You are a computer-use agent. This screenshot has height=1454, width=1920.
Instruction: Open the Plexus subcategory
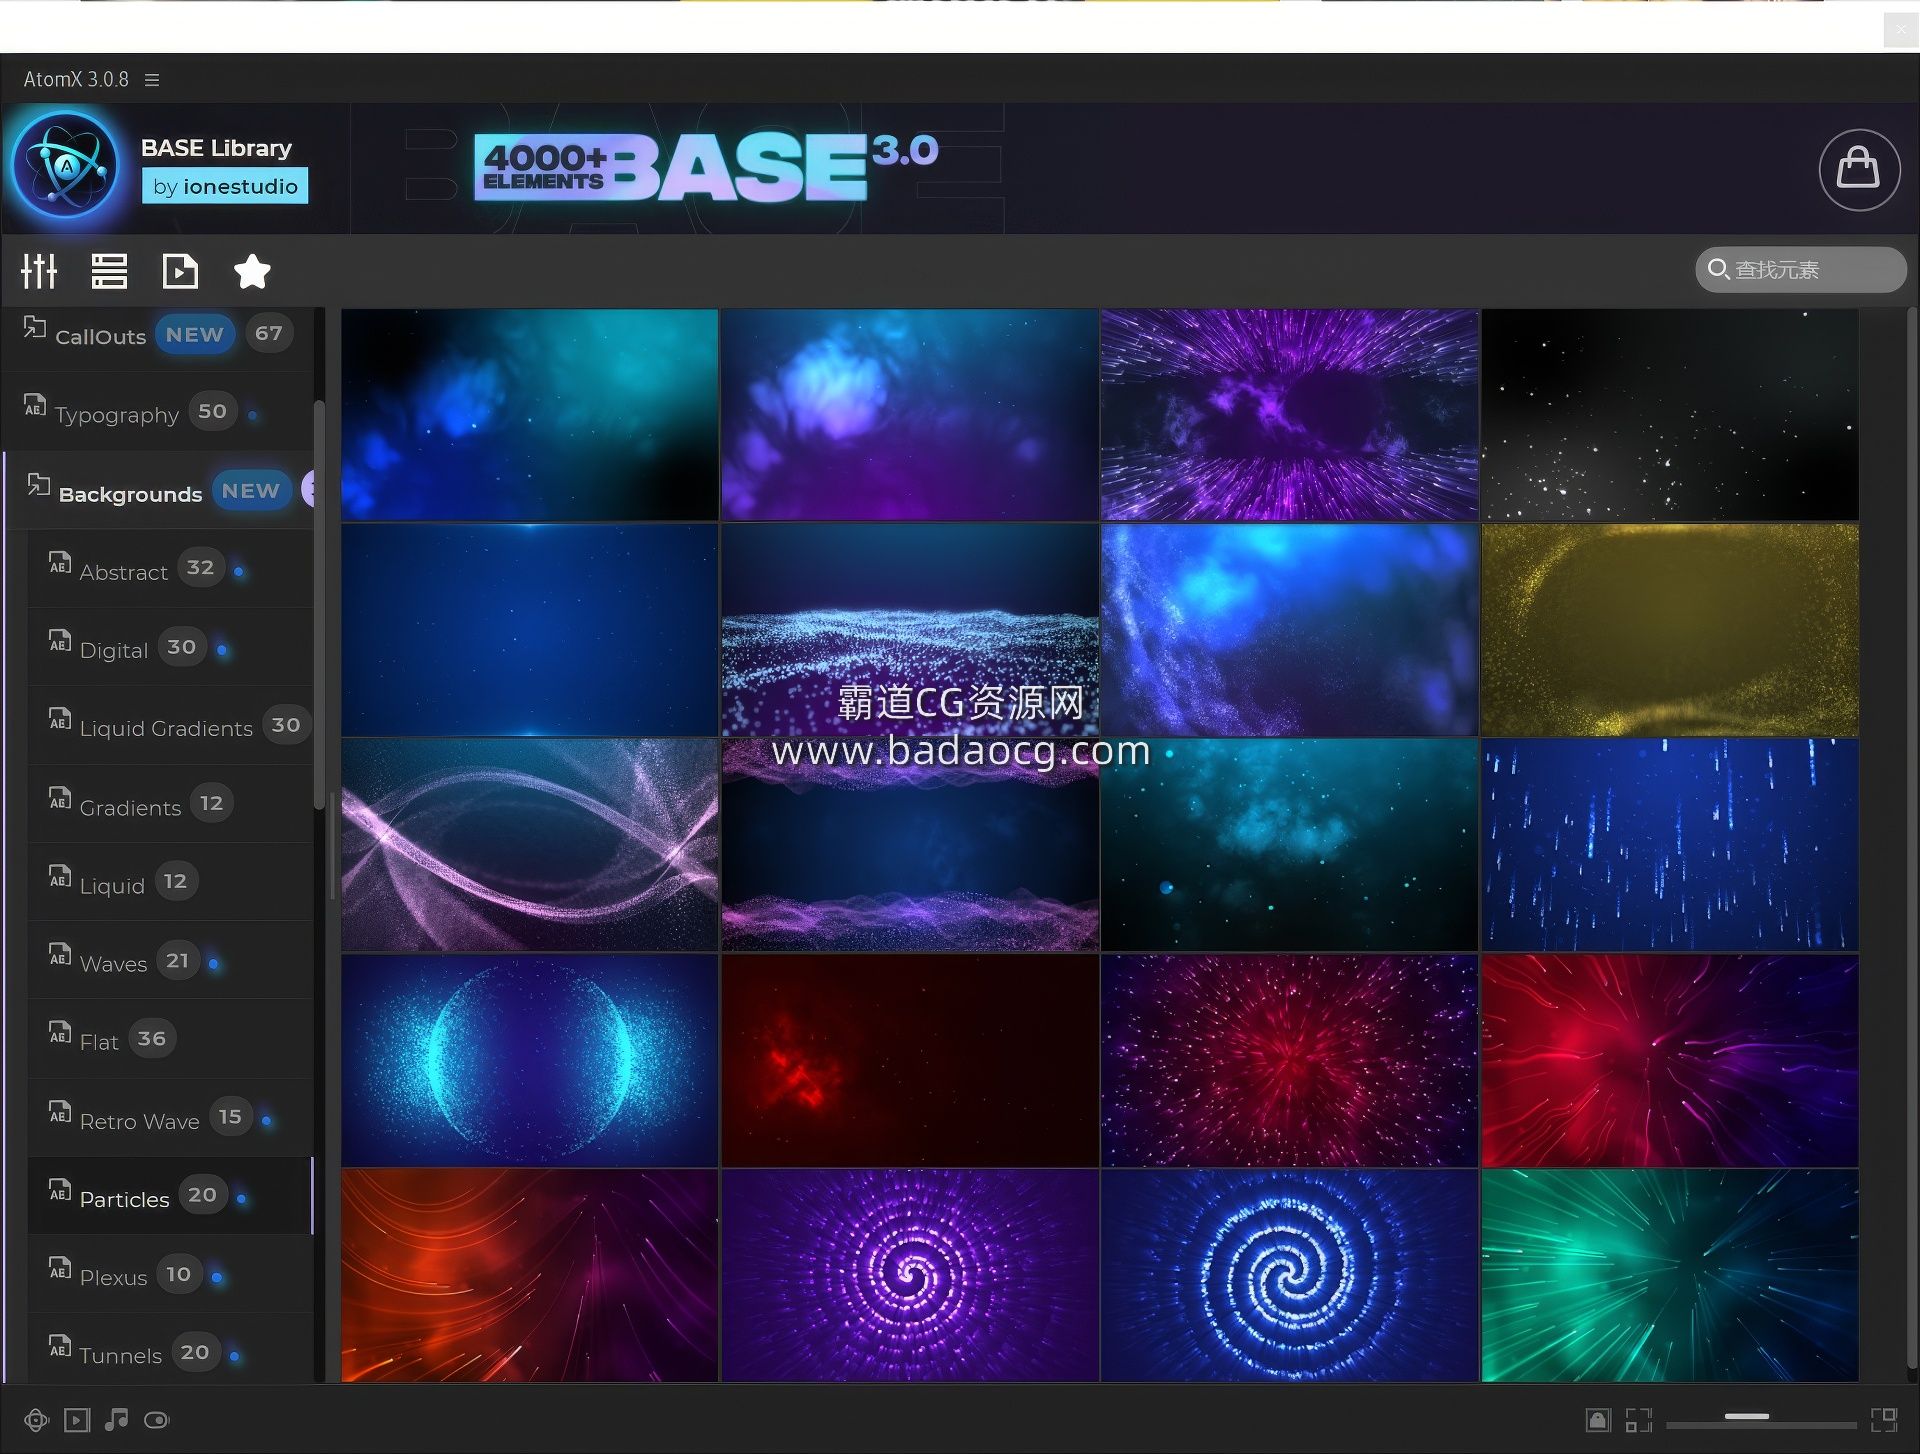coord(170,1274)
